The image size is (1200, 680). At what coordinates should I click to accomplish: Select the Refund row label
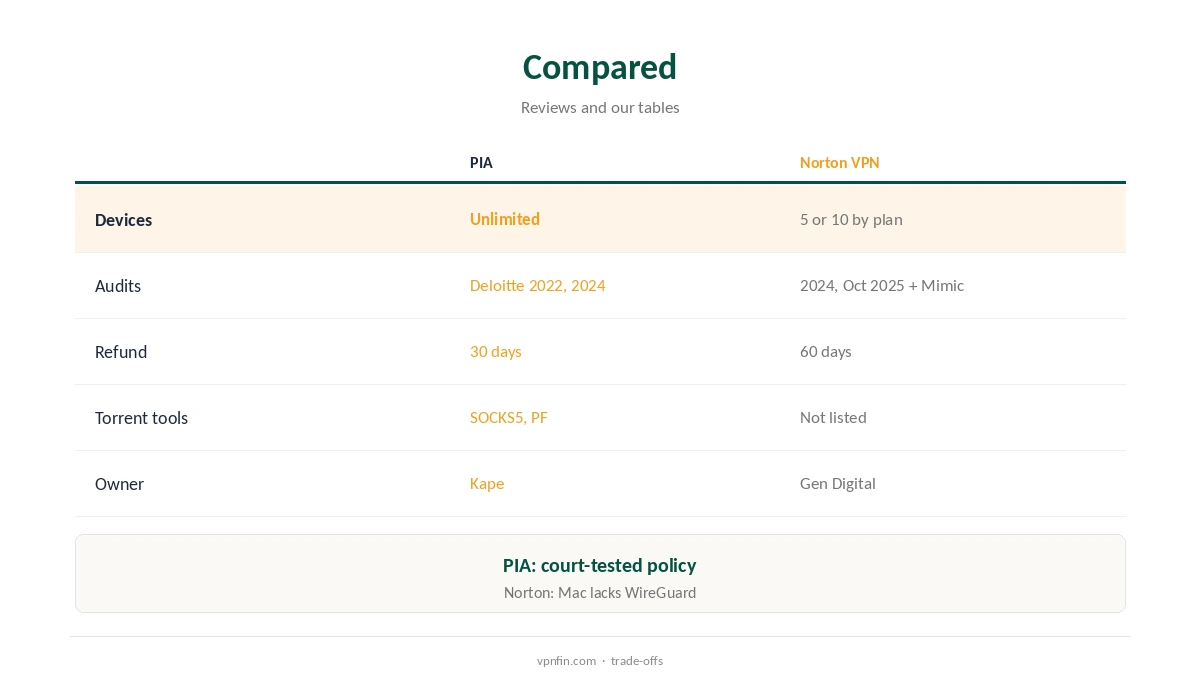[x=121, y=351]
